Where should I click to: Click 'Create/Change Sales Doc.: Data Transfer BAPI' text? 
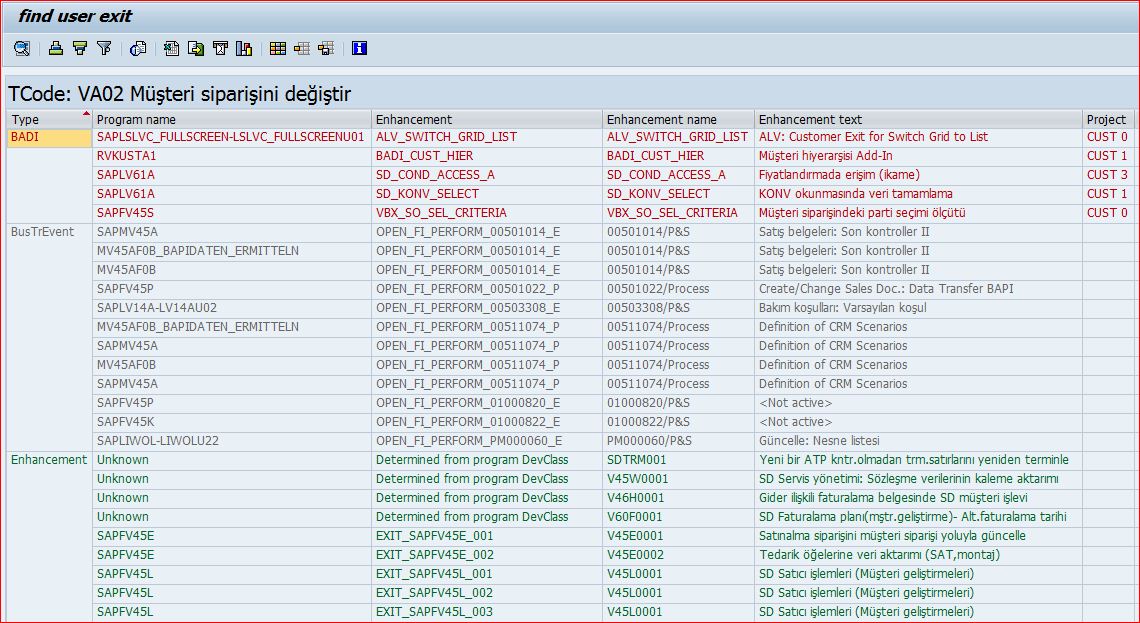886,289
